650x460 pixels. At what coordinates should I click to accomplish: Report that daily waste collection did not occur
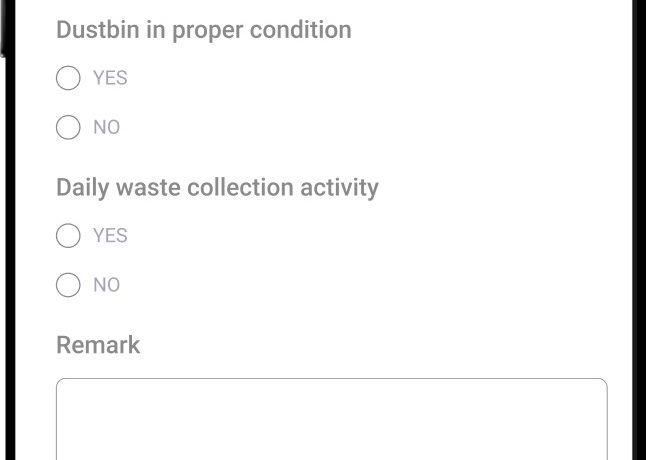click(x=68, y=285)
